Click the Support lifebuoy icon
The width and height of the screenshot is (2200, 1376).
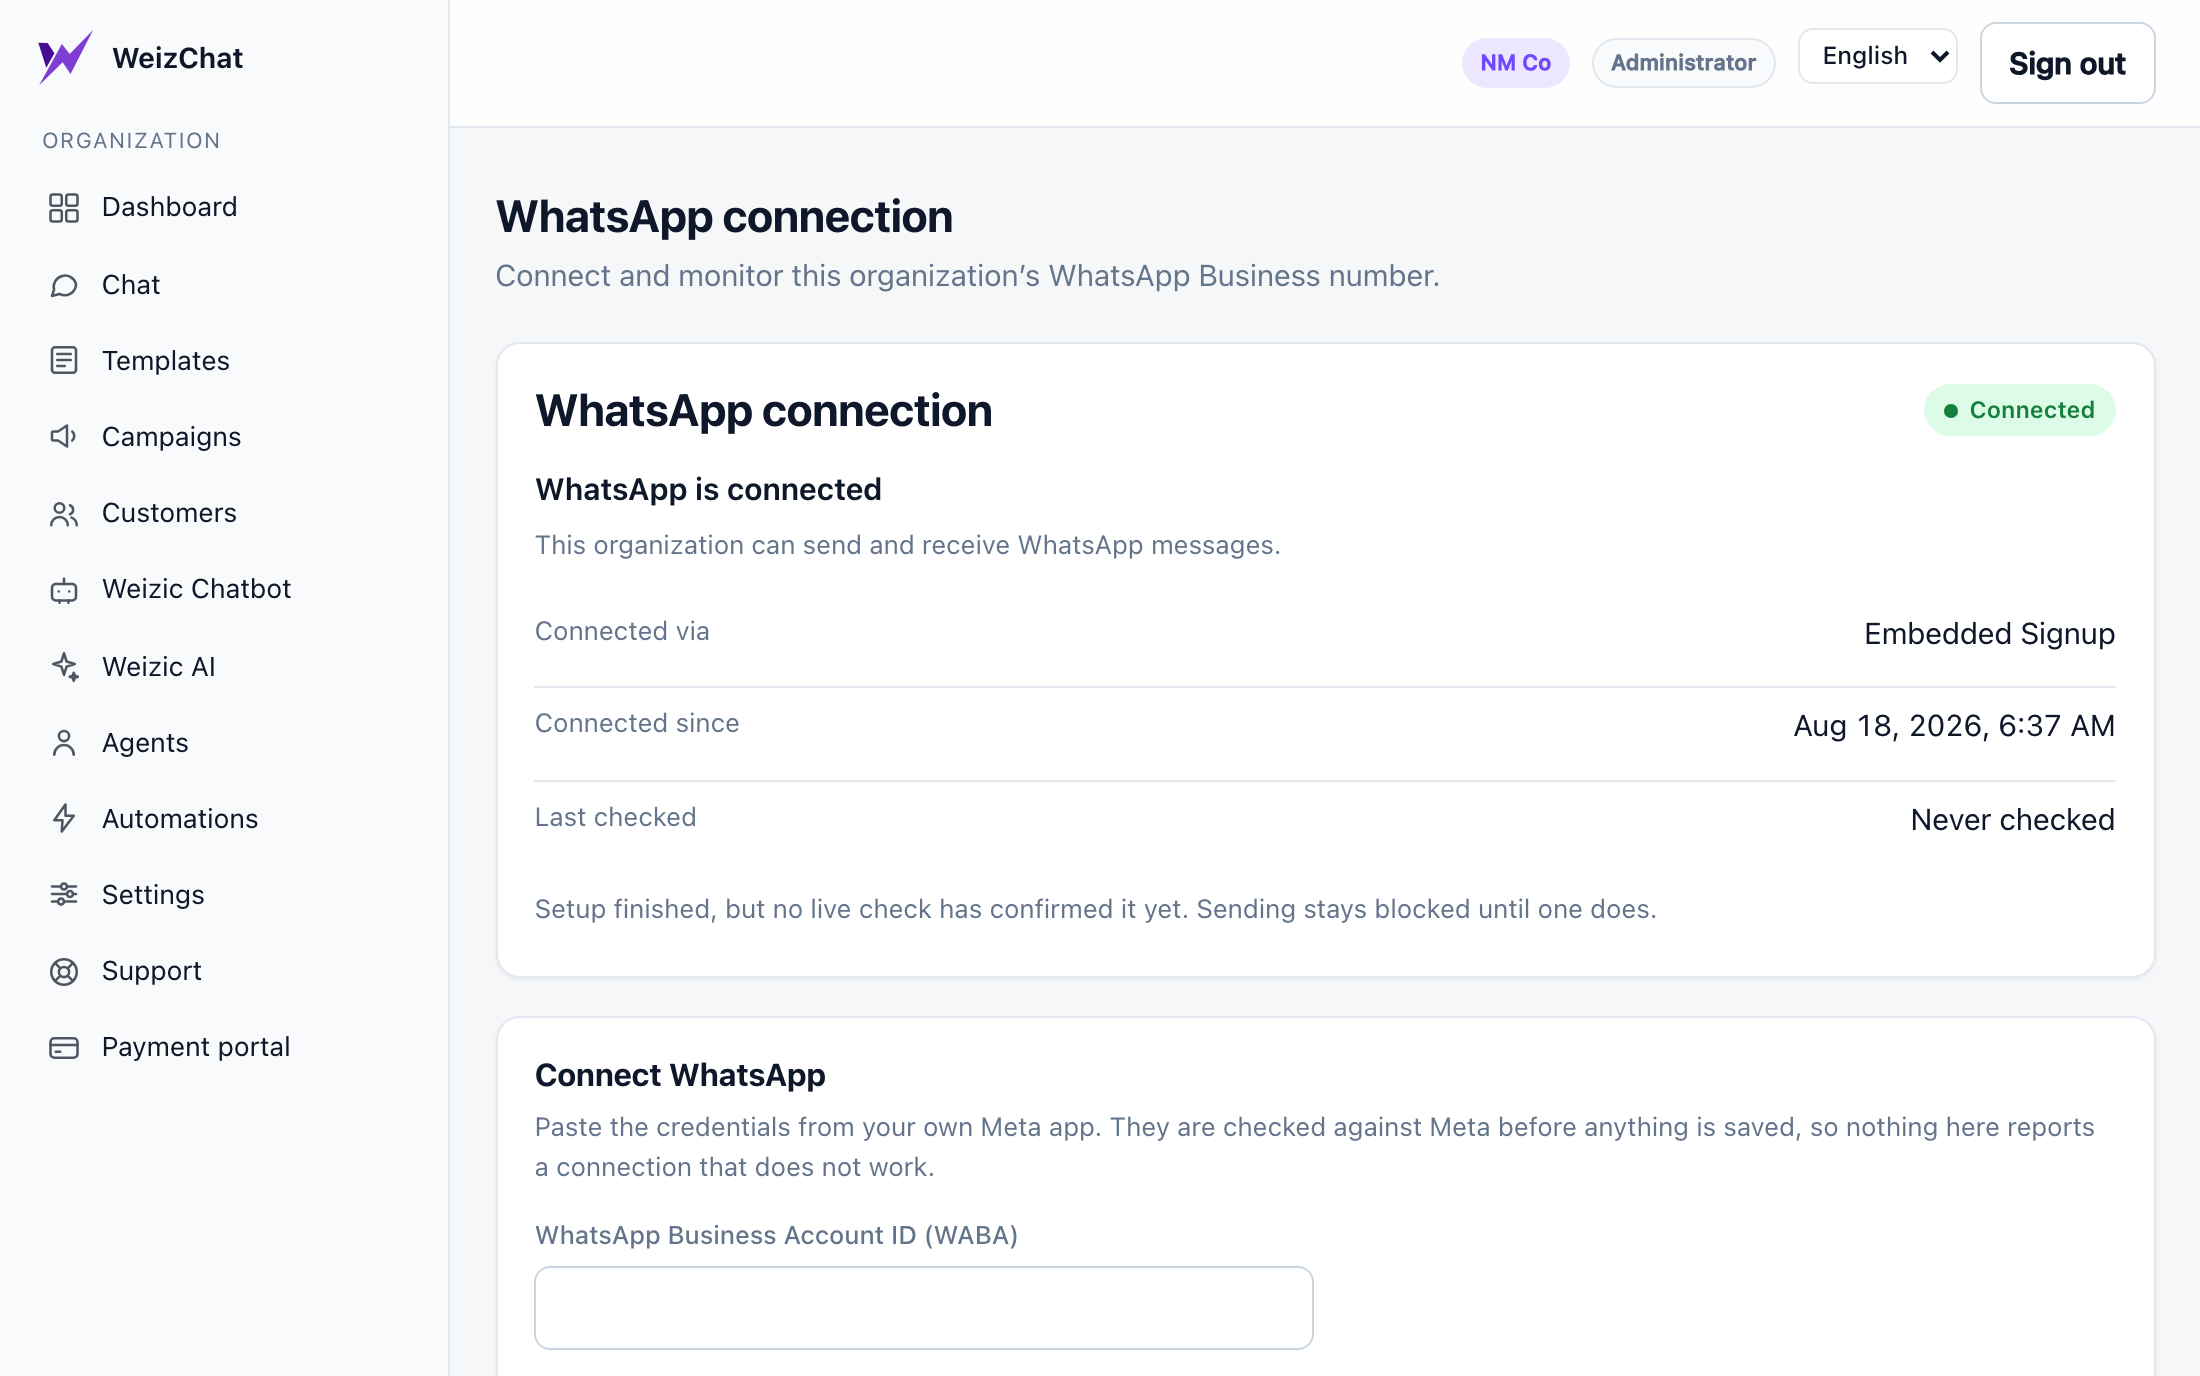64,972
